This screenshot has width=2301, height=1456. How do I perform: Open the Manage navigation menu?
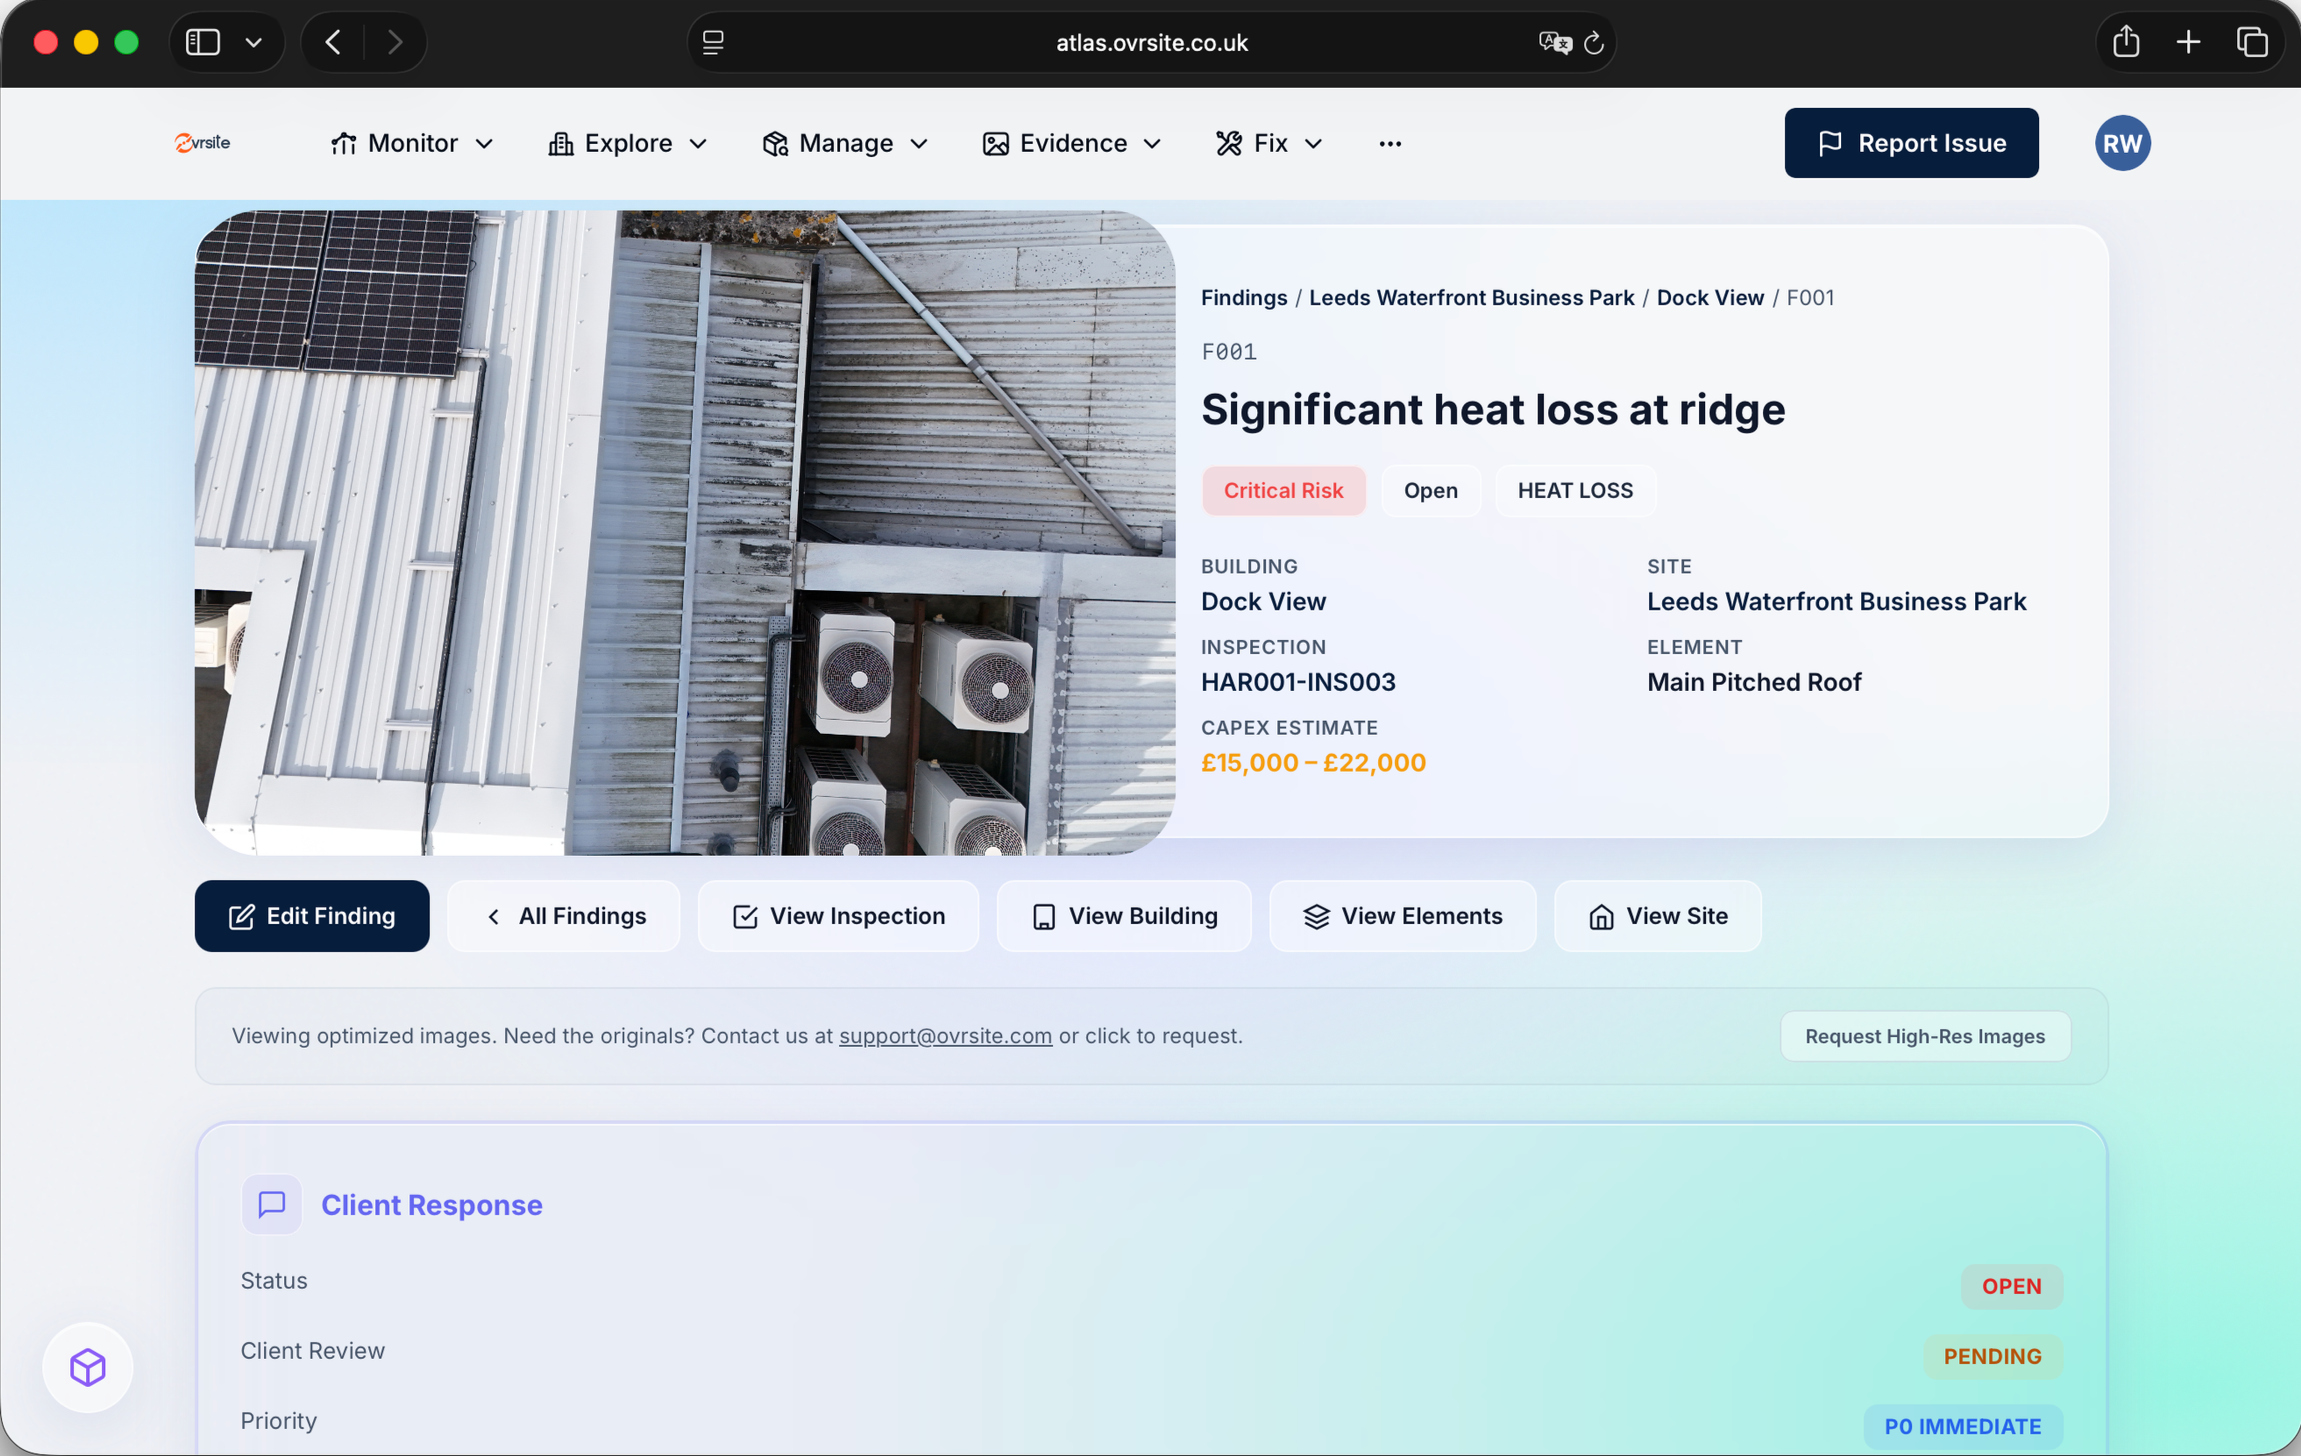point(845,143)
